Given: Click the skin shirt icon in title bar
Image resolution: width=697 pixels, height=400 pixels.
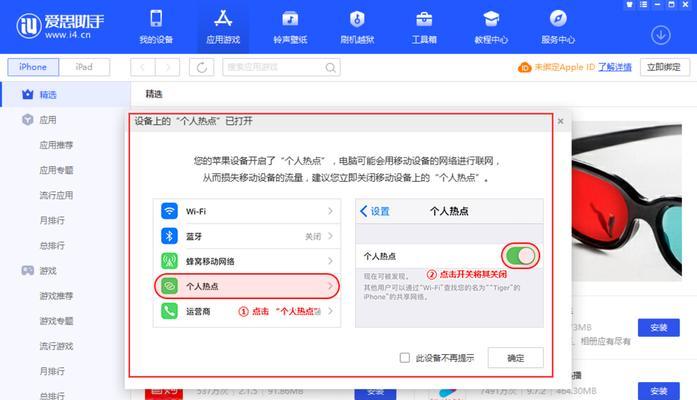Looking at the screenshot, I should [x=629, y=4].
